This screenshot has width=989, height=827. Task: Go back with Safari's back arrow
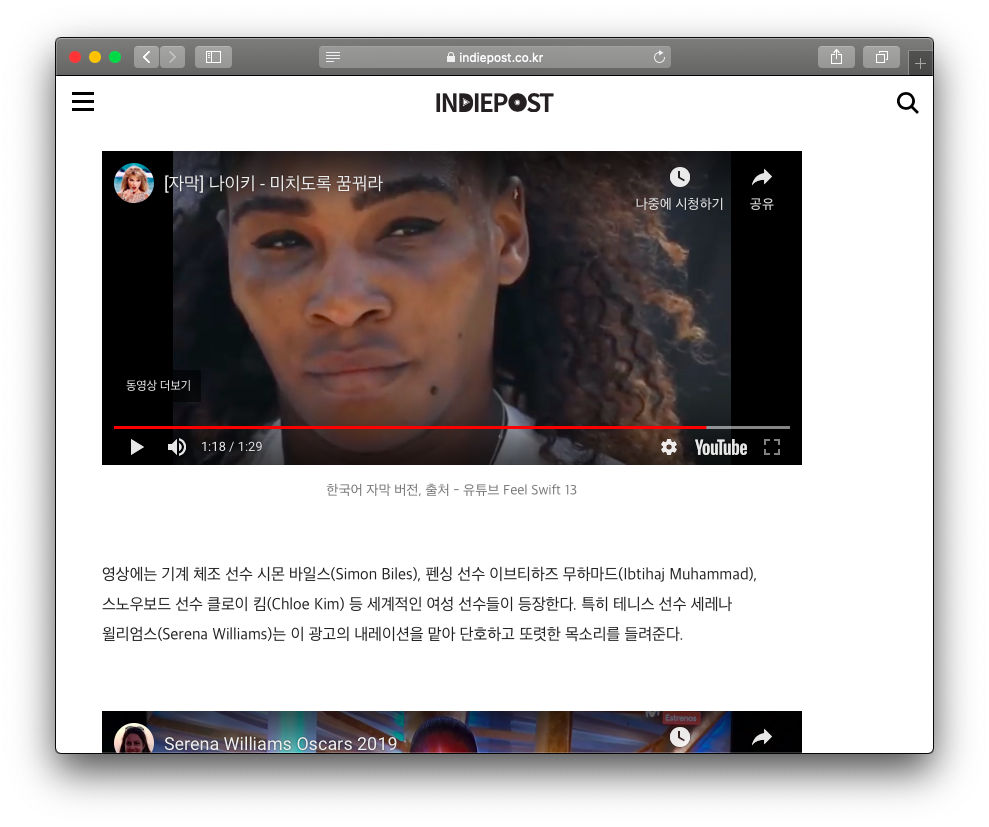pos(146,57)
